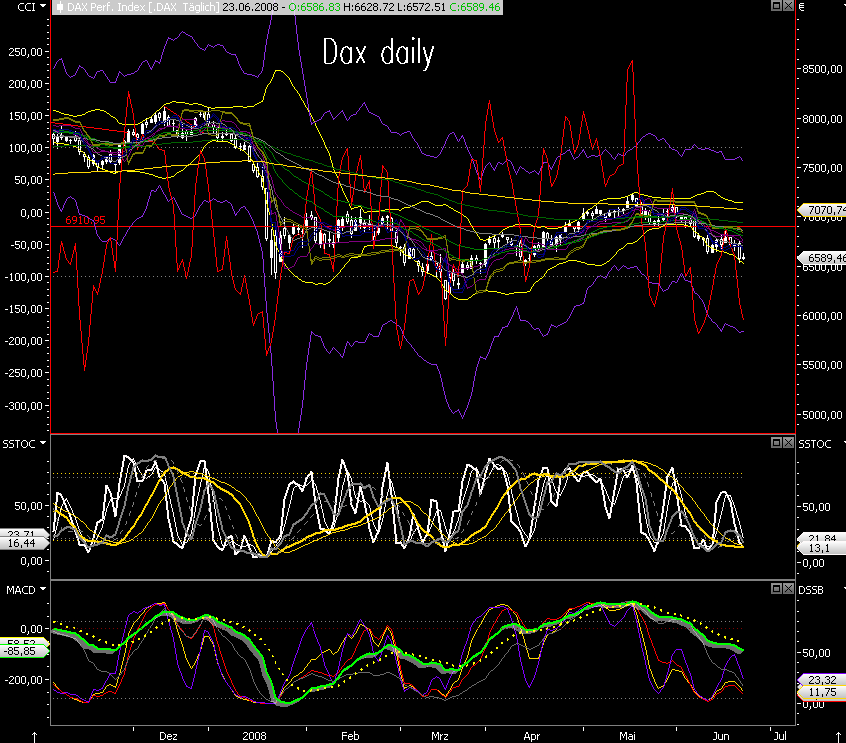Click the 23,32 value marker on the DSSB axis
Image resolution: width=846 pixels, height=743 pixels.
tap(822, 680)
